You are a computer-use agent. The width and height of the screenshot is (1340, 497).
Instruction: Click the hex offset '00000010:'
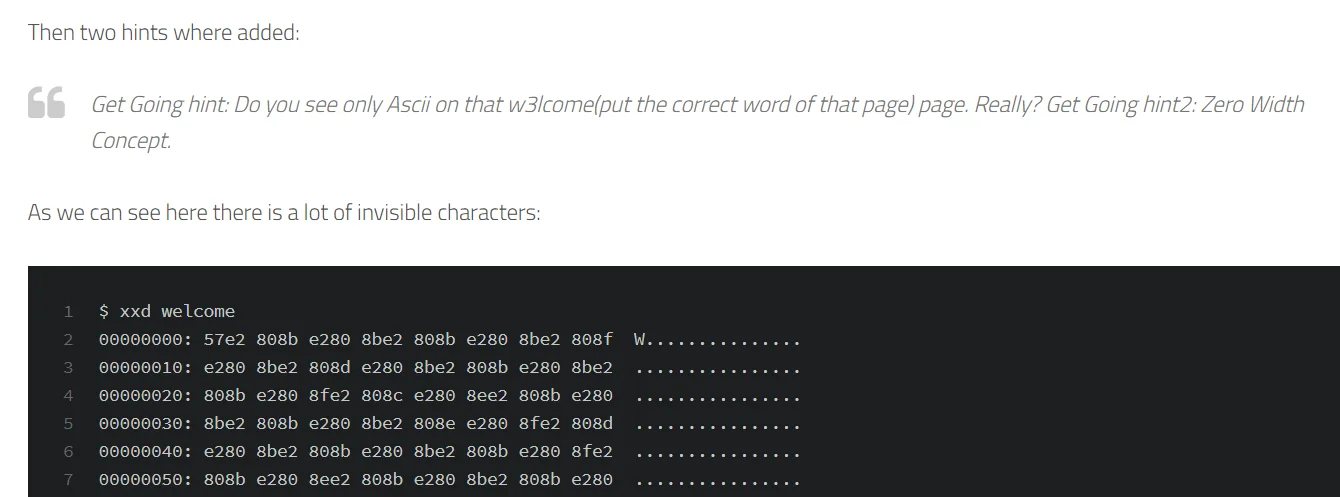pyautogui.click(x=146, y=367)
